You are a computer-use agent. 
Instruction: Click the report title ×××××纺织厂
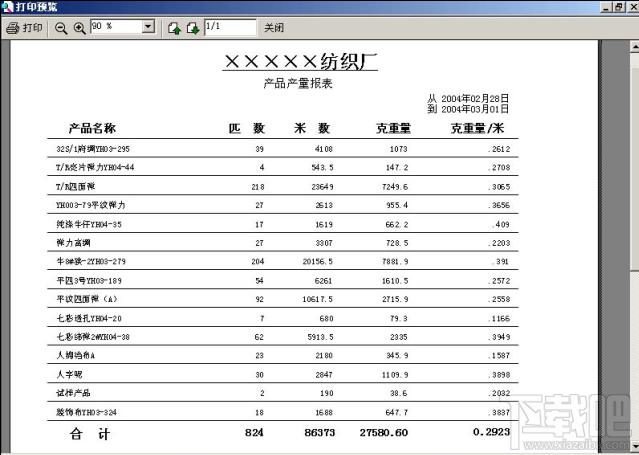click(300, 62)
